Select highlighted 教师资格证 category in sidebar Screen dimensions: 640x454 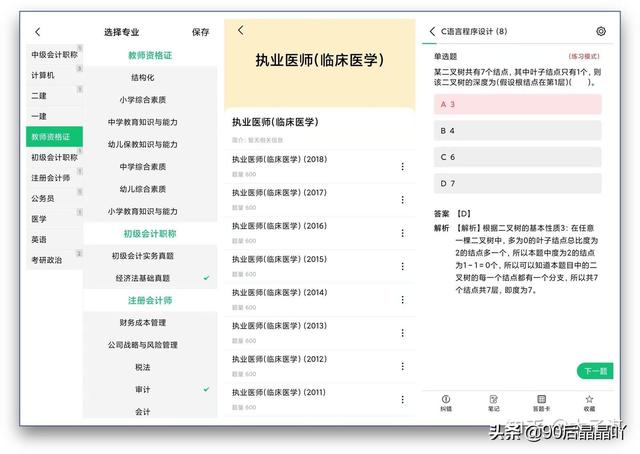point(54,137)
